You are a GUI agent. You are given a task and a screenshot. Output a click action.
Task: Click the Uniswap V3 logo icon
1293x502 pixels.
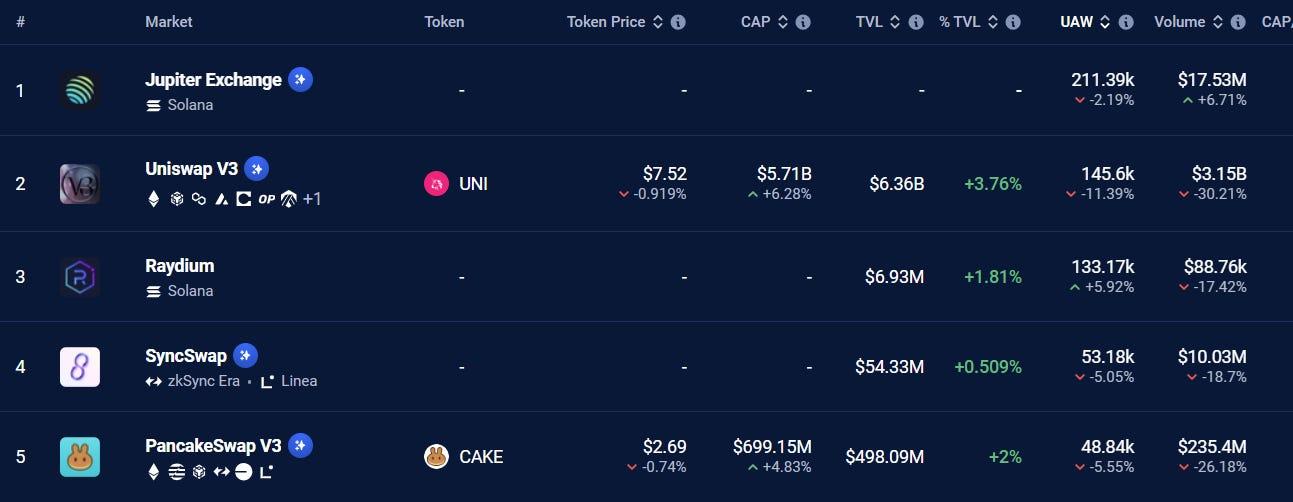click(x=79, y=184)
